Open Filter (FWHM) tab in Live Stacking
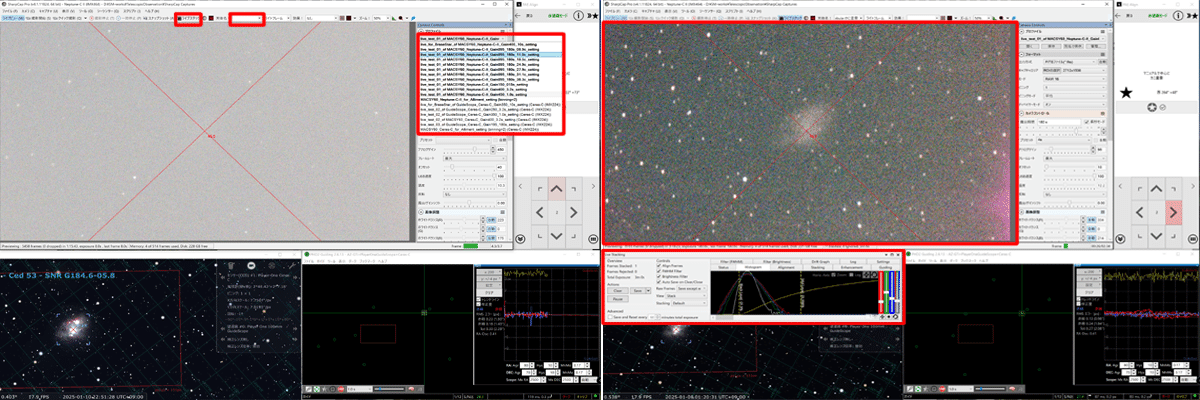This screenshot has width=1200, height=400. pos(731,261)
